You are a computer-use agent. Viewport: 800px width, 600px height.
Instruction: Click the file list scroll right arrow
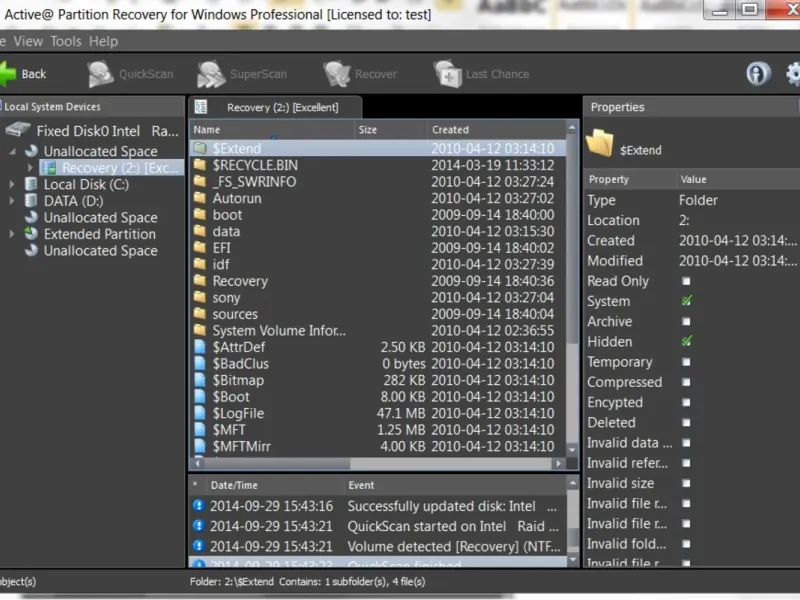(x=558, y=463)
